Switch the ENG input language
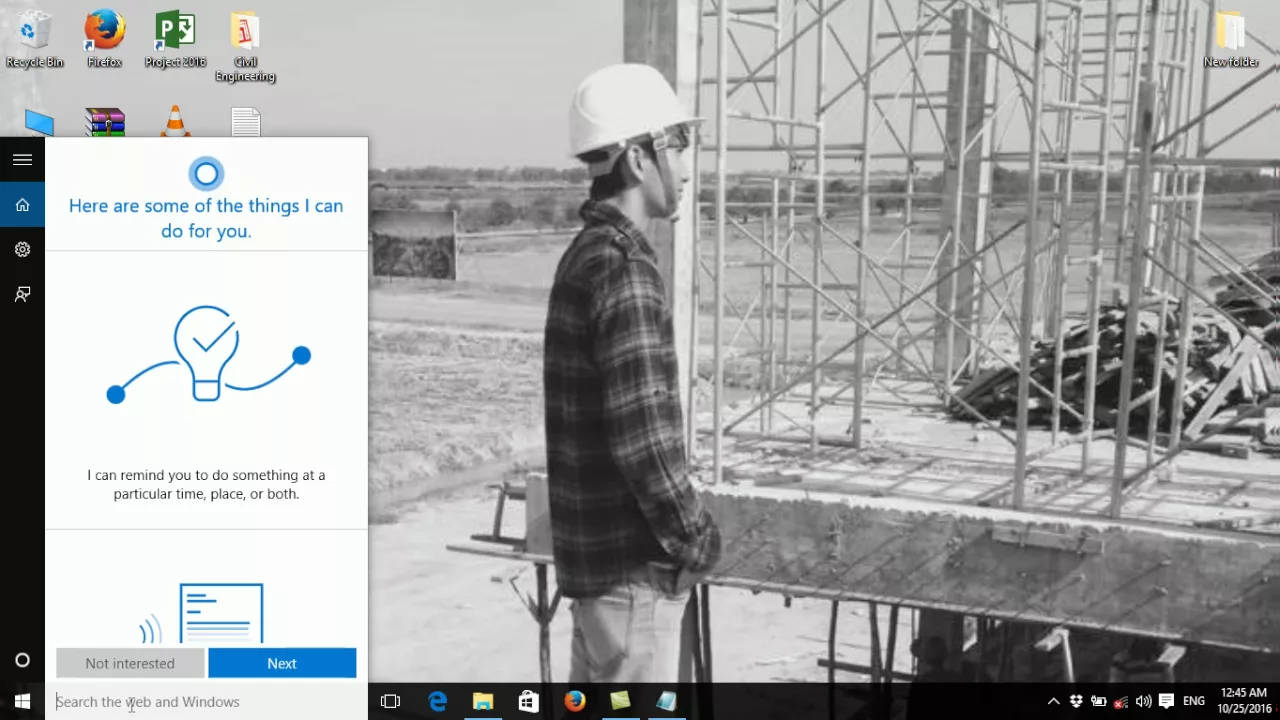 1193,702
